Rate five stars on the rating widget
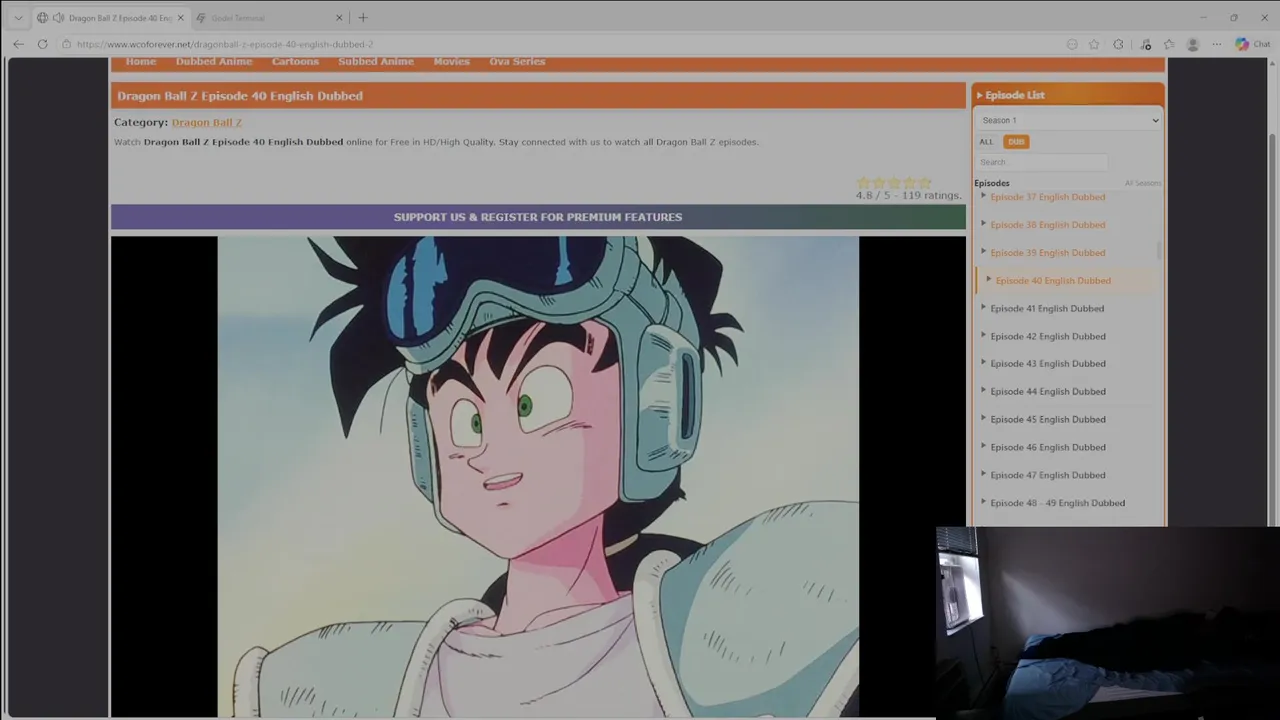1280x720 pixels. (x=924, y=182)
